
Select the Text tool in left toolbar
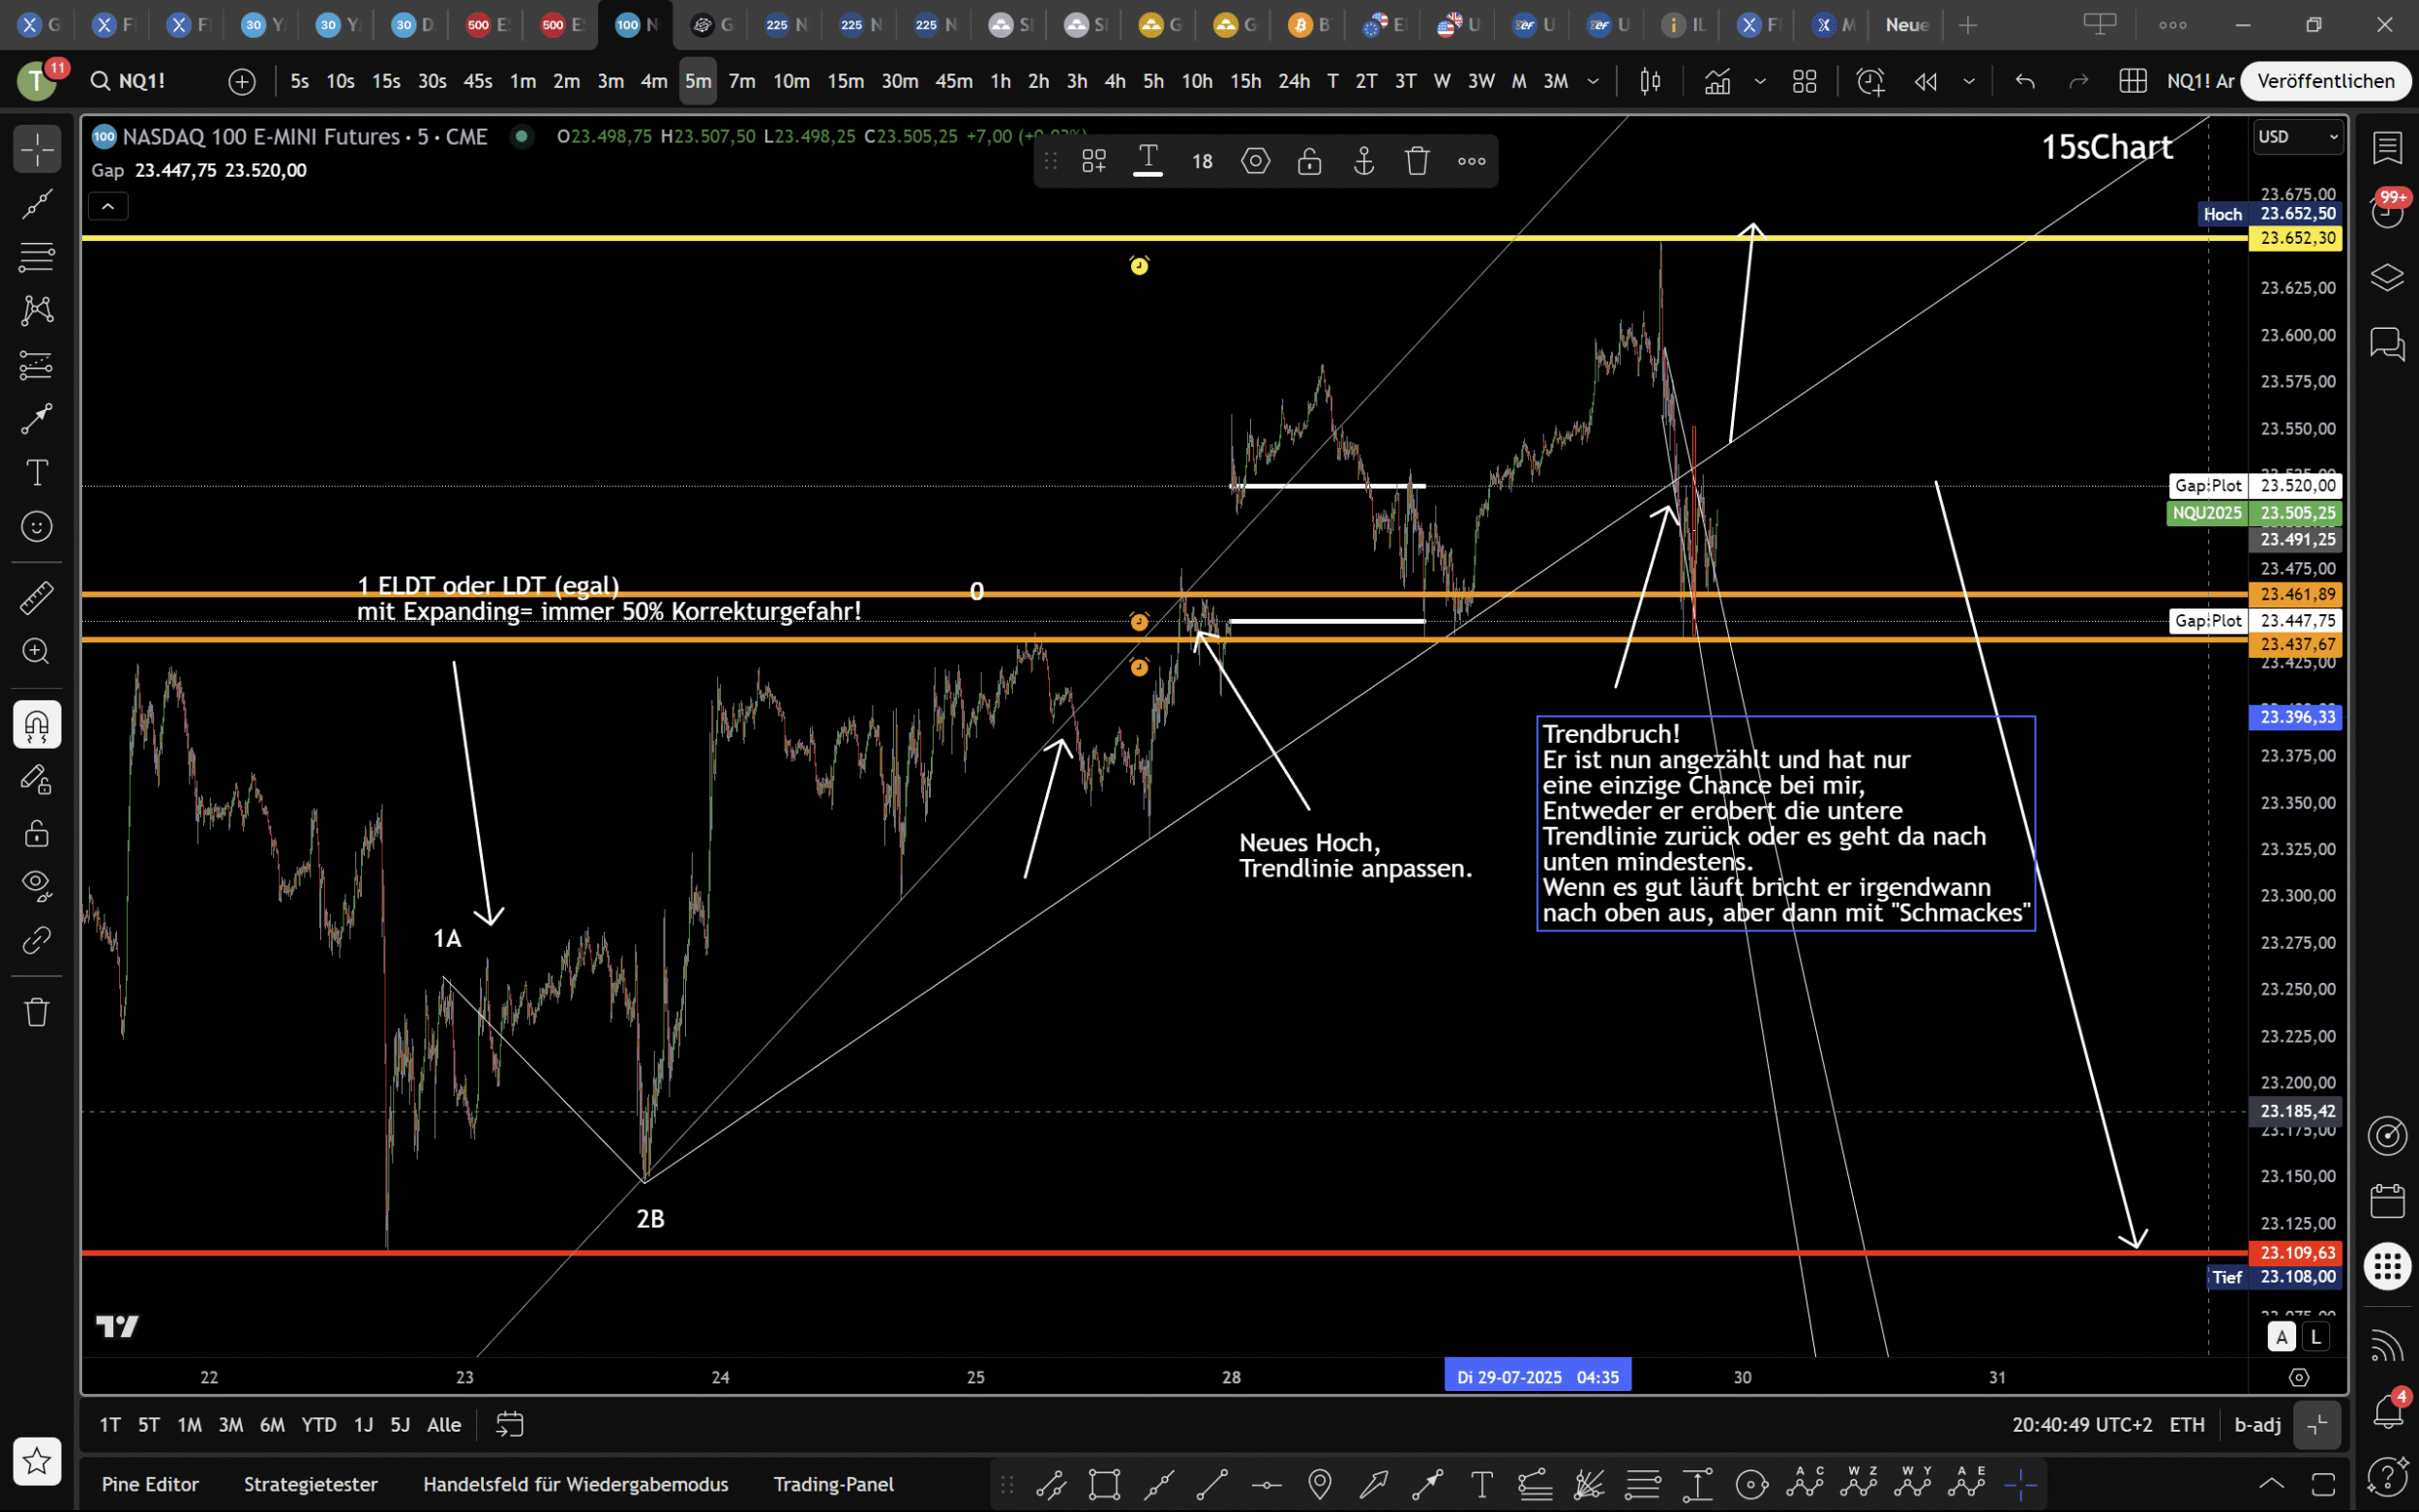(x=37, y=472)
